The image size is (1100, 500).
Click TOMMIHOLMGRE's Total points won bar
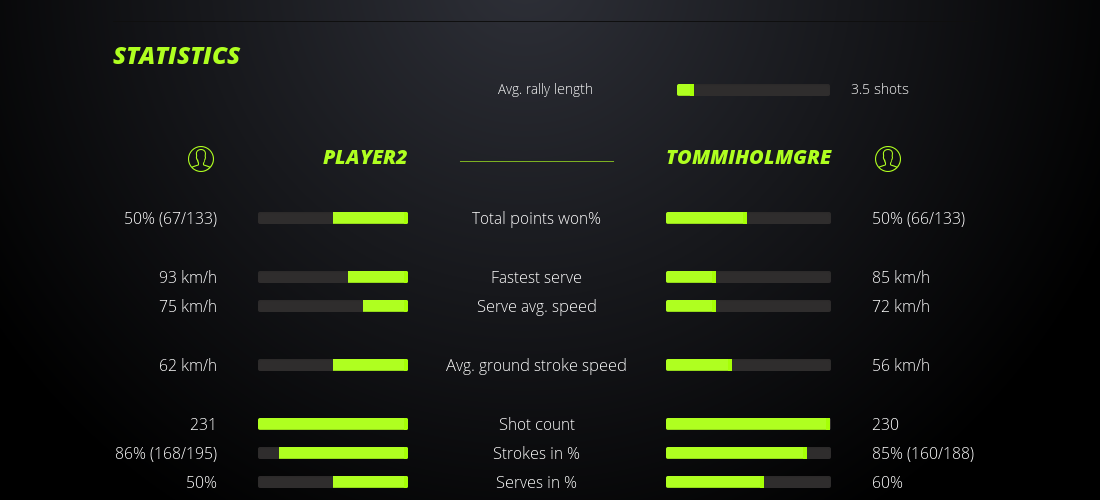[748, 218]
